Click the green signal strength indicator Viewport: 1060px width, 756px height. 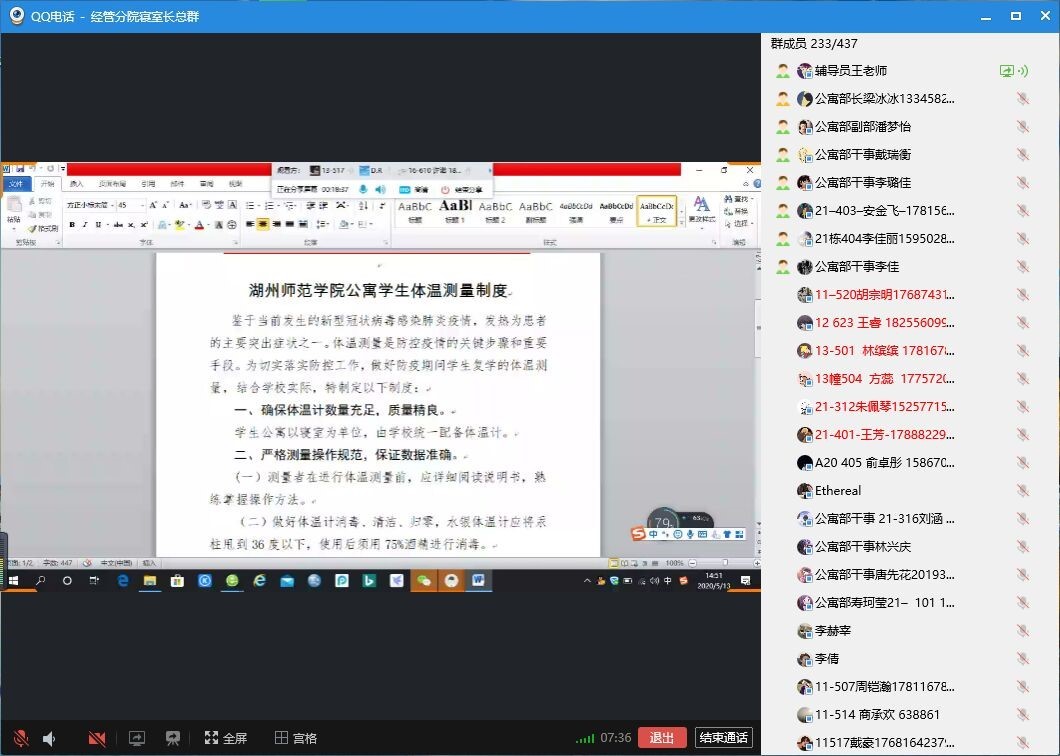tap(585, 738)
